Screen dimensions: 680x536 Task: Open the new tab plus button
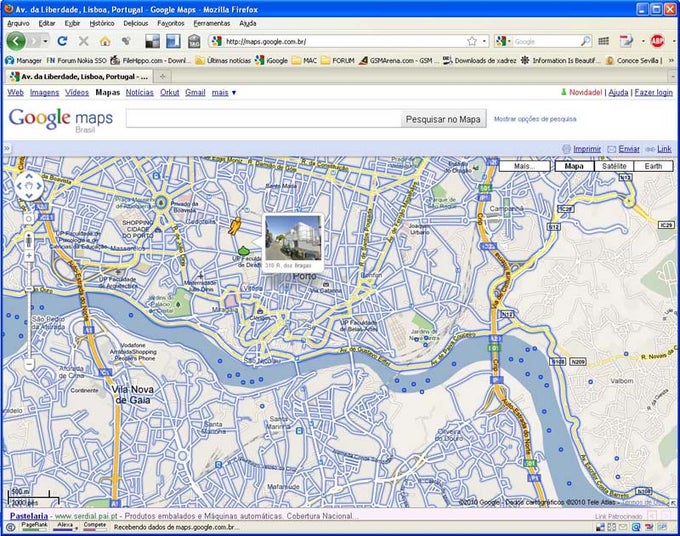(163, 76)
